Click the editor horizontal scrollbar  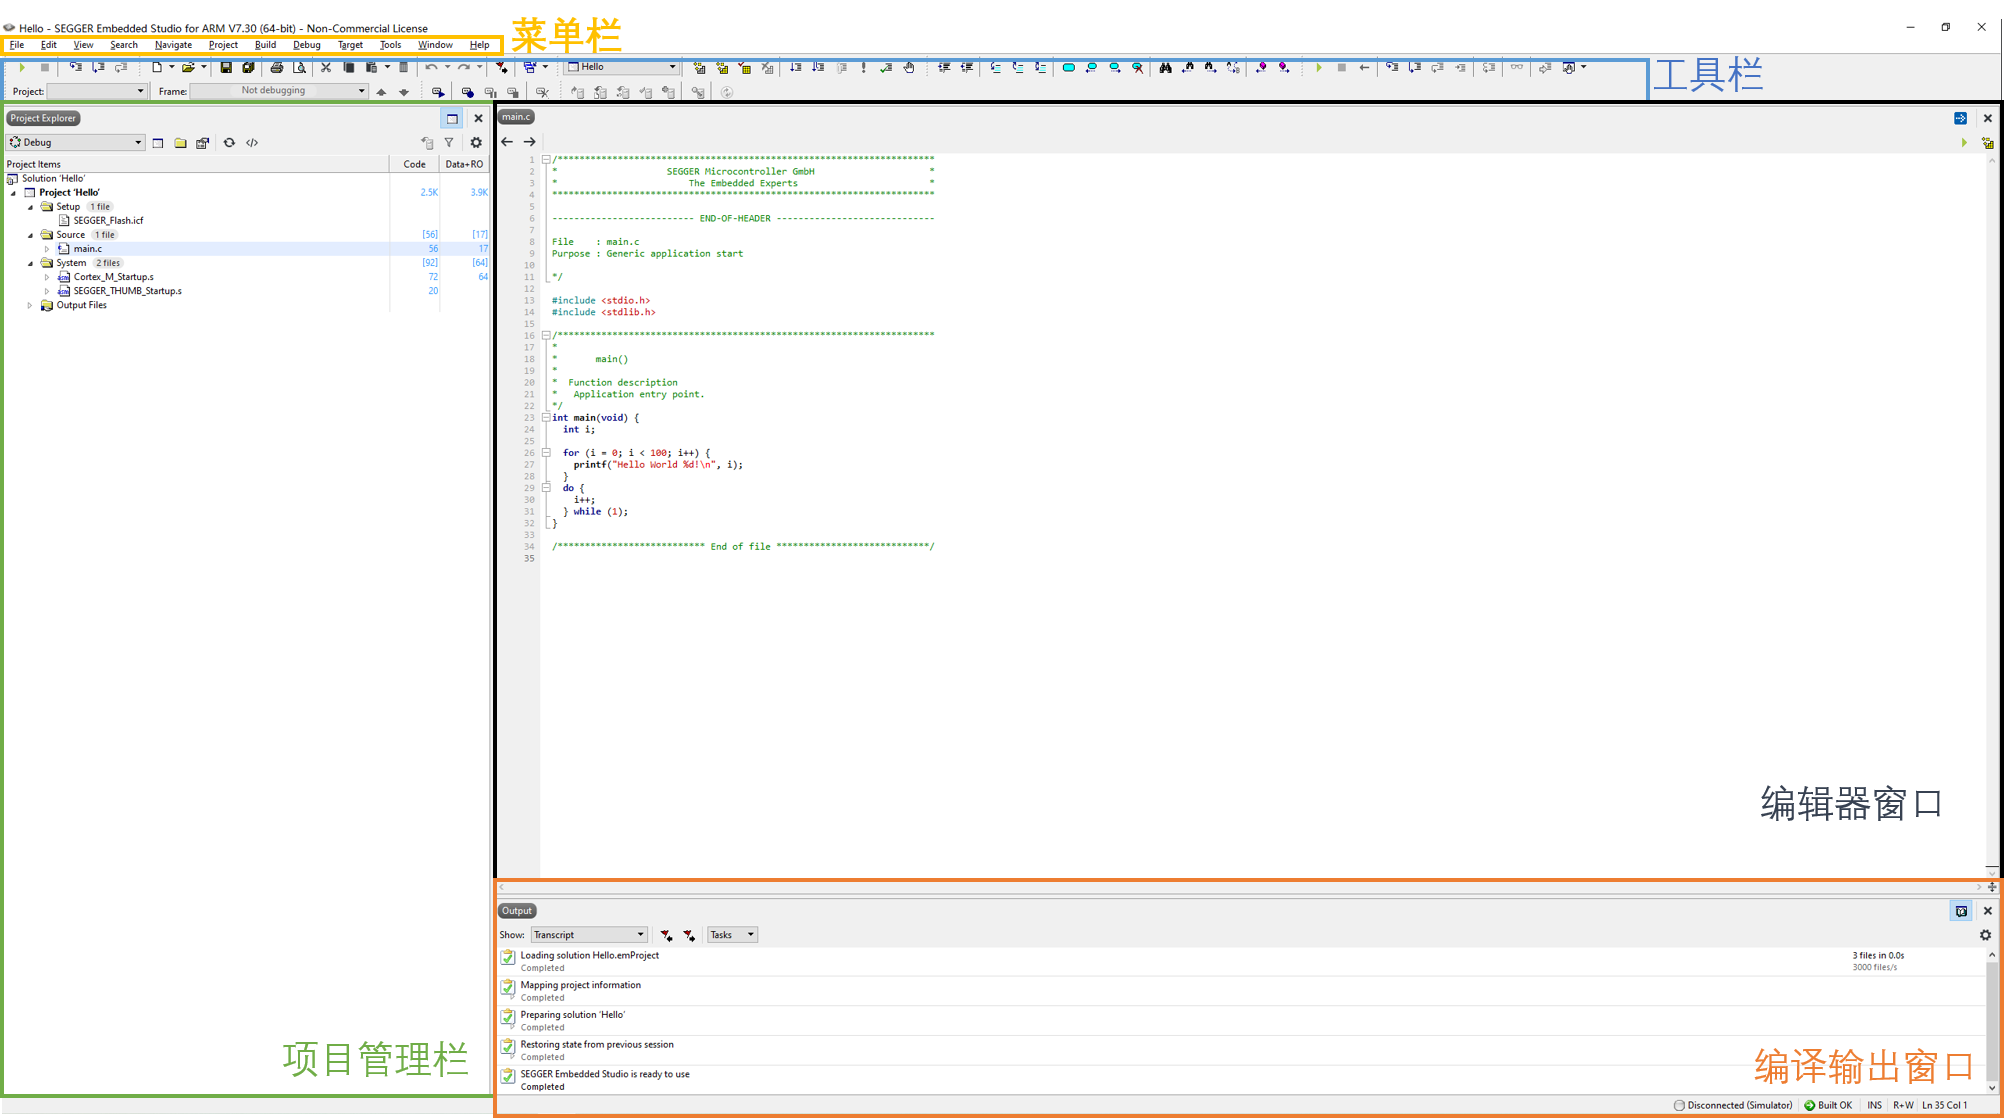tap(1240, 887)
